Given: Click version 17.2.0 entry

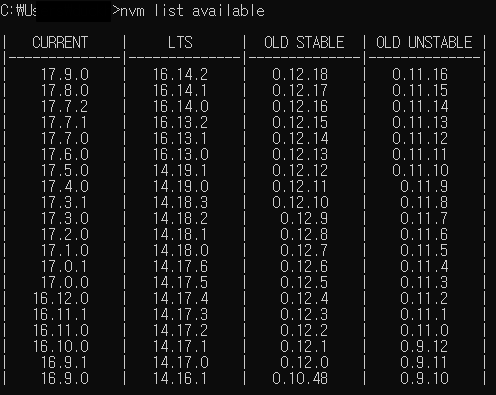Looking at the screenshot, I should pos(65,234).
